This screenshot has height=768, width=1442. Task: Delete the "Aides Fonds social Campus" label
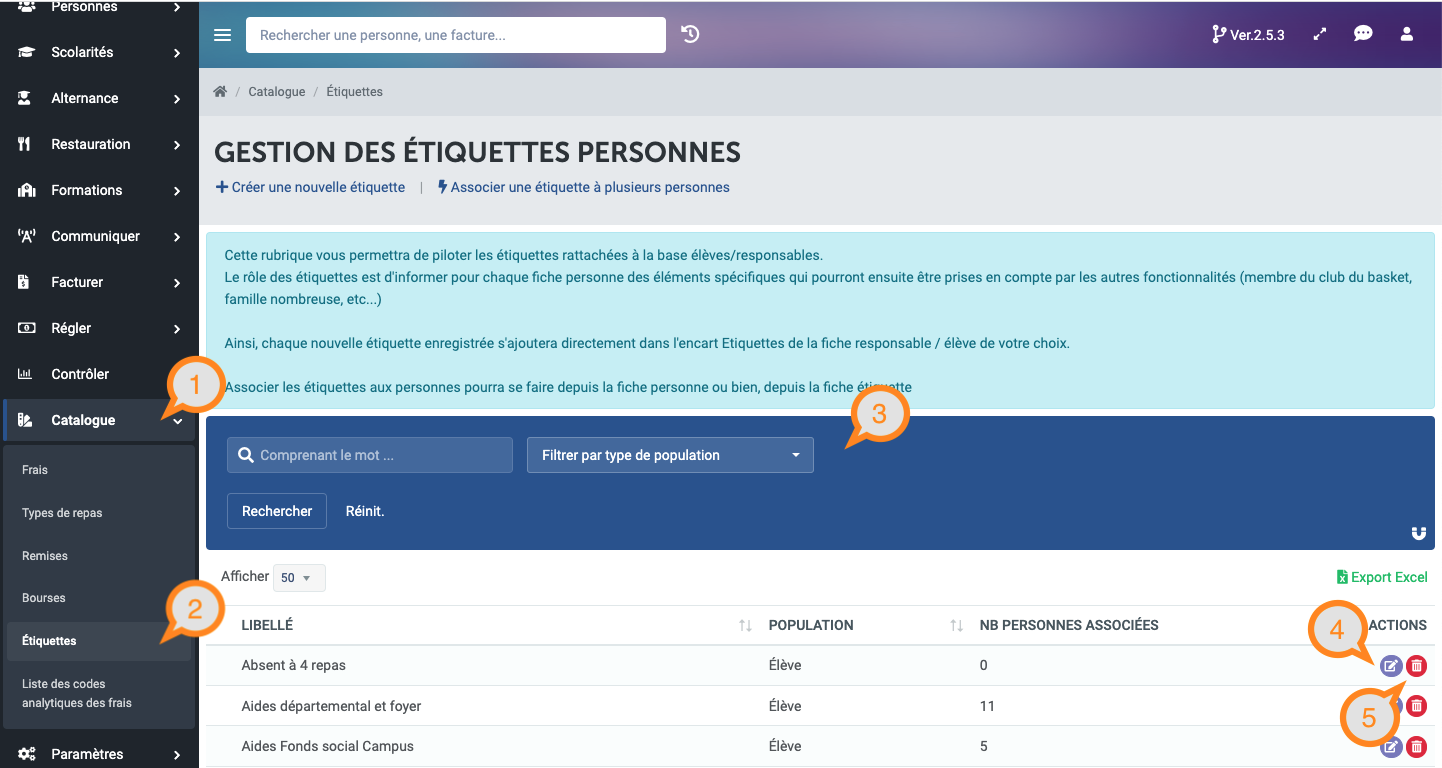coord(1417,747)
